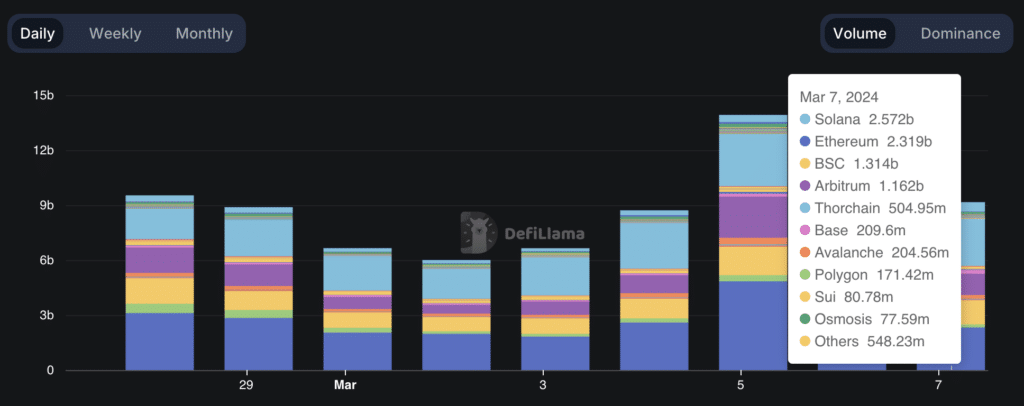Click the '29' x-axis date label
This screenshot has height=406, width=1024.
246,385
